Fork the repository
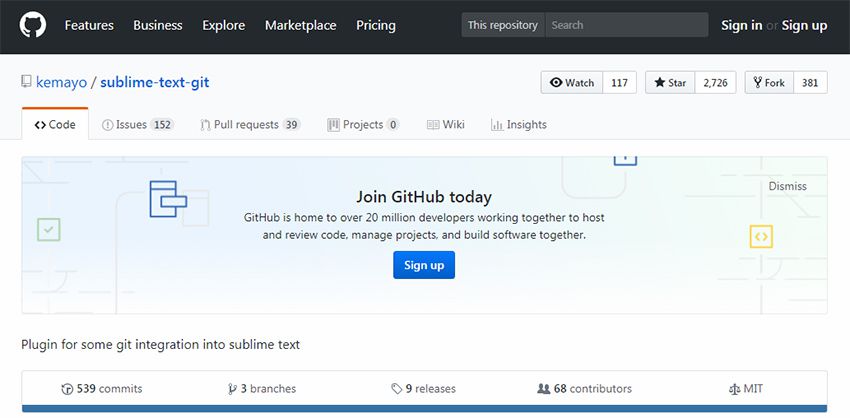This screenshot has width=850, height=418. pyautogui.click(x=769, y=83)
